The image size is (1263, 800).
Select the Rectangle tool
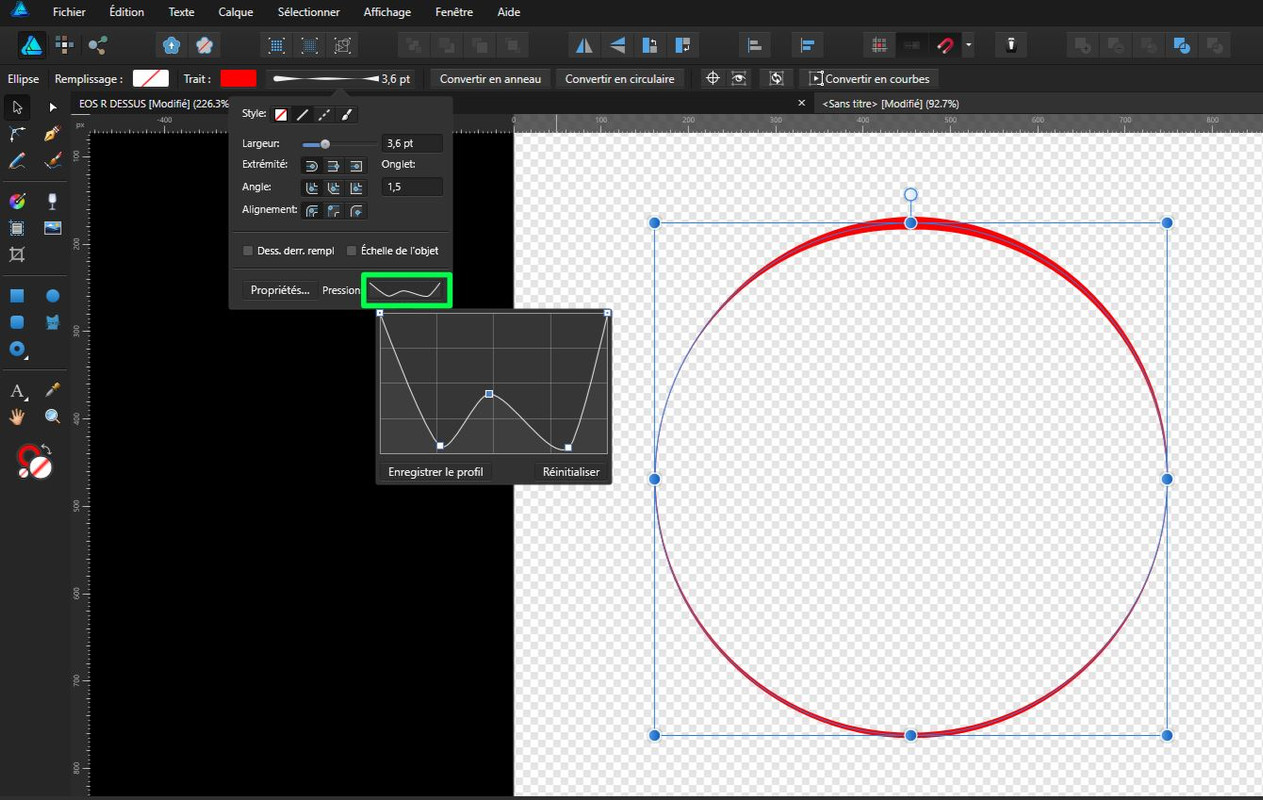(x=17, y=296)
